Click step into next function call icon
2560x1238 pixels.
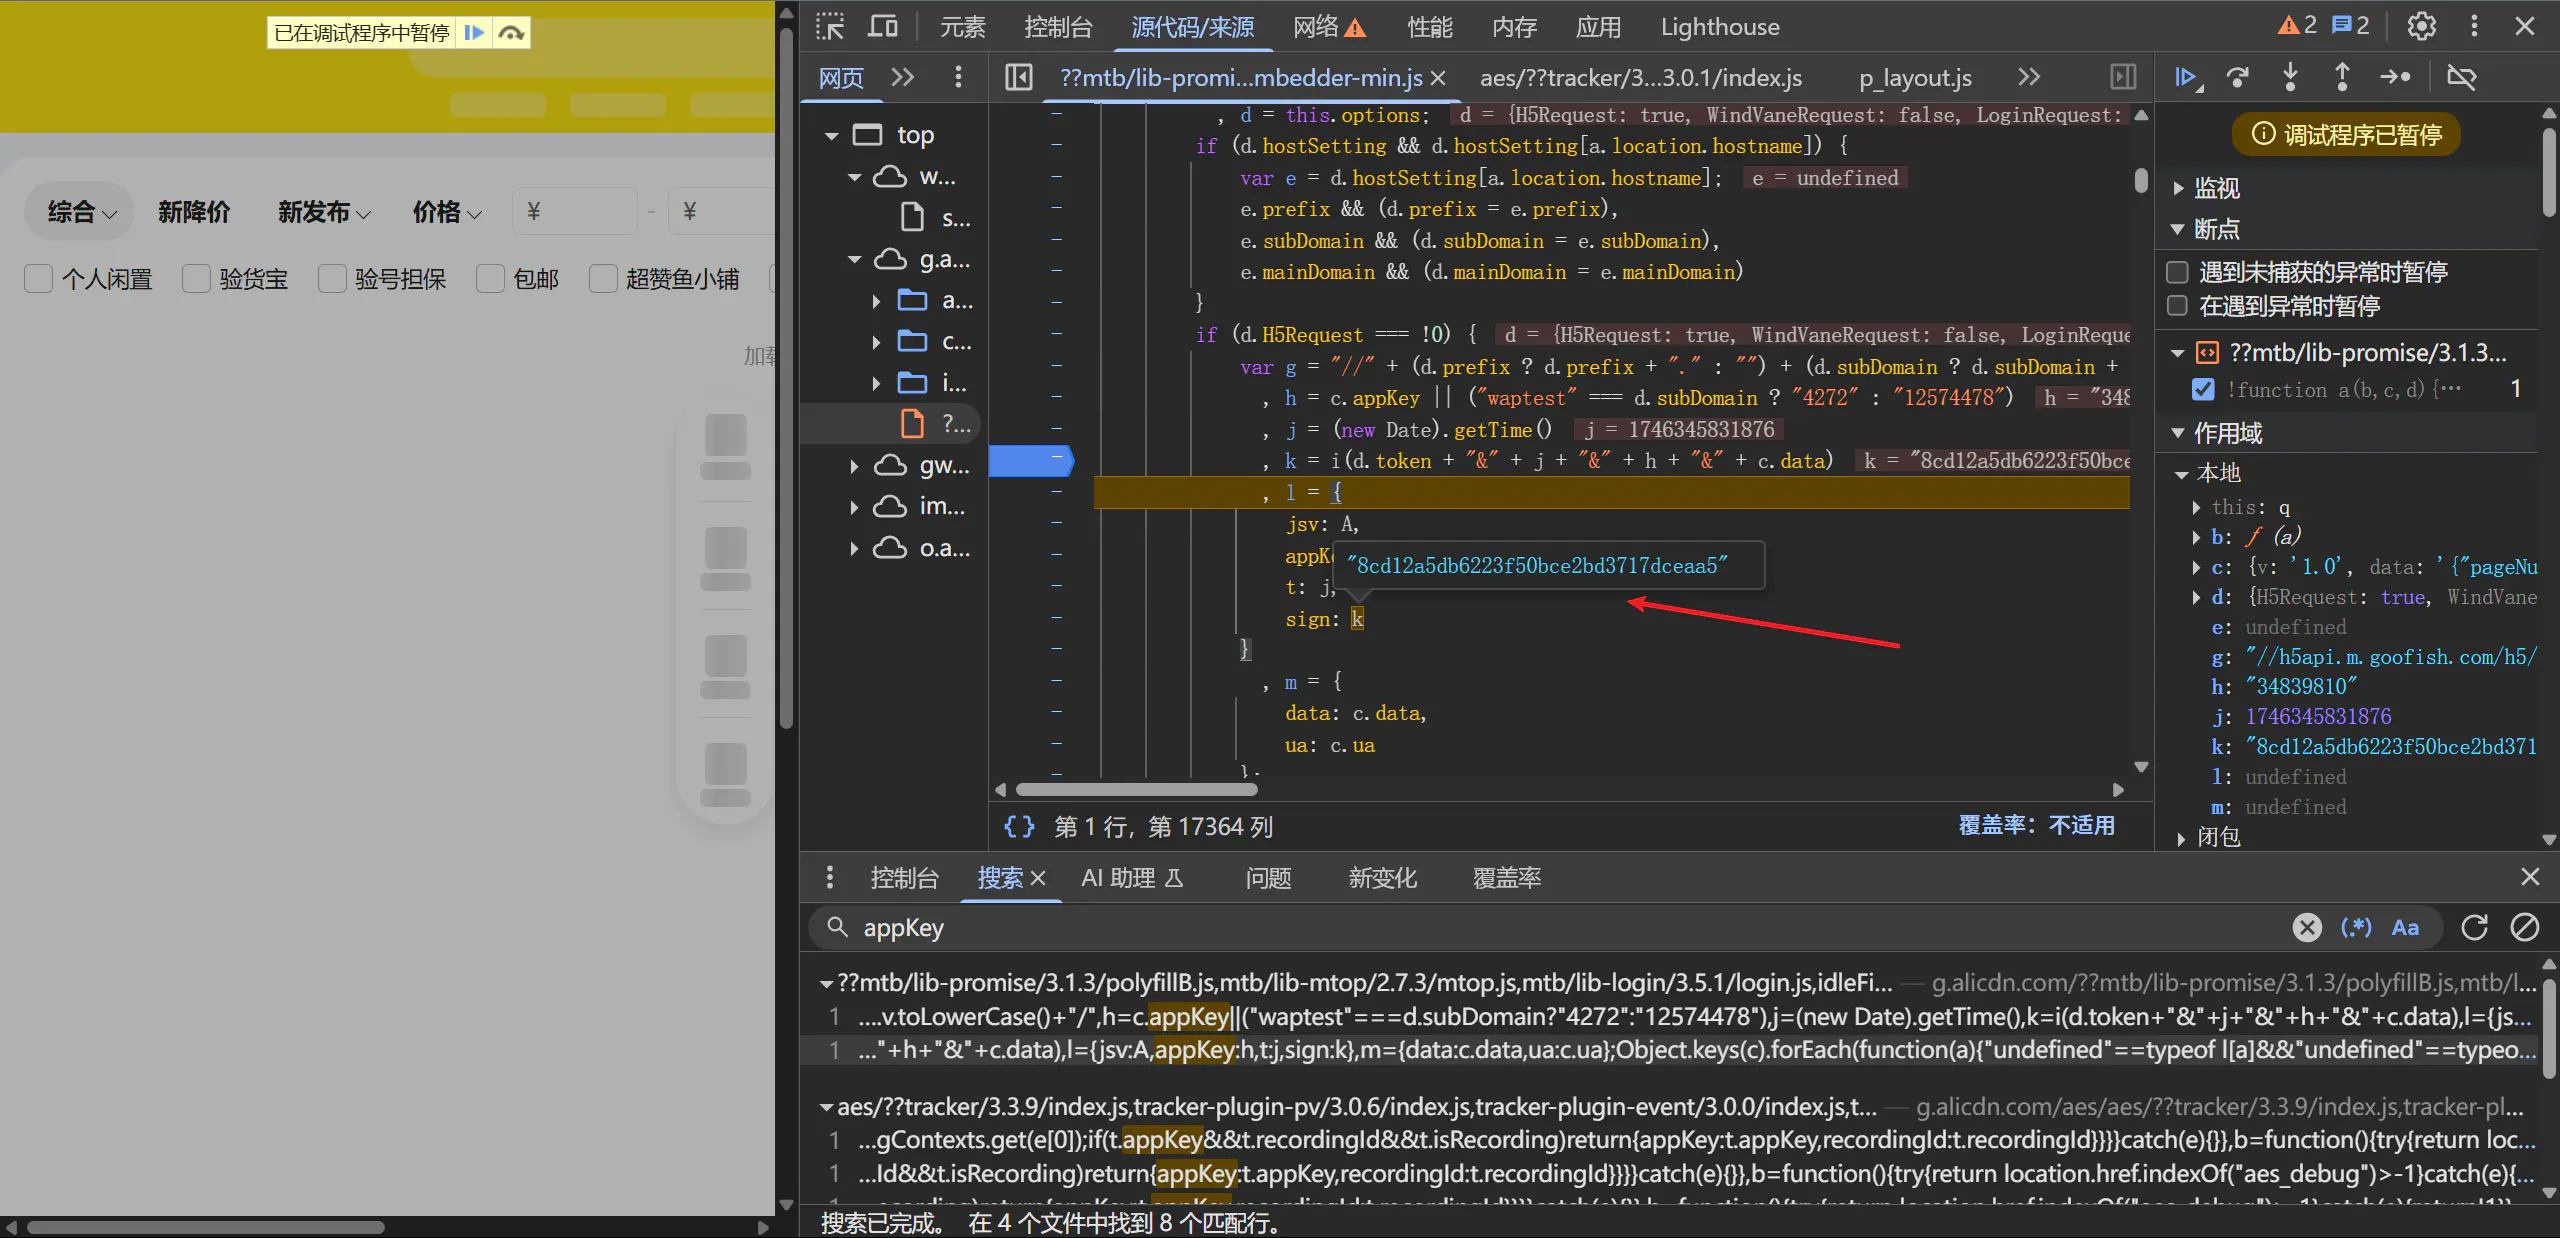point(2290,77)
